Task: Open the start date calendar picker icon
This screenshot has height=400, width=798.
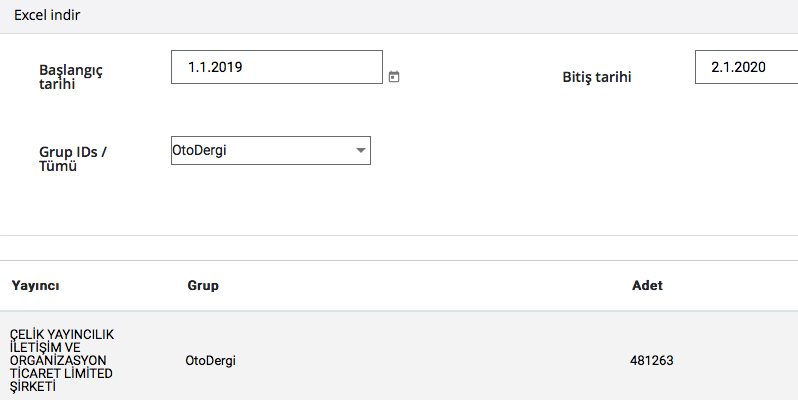Action: [394, 76]
